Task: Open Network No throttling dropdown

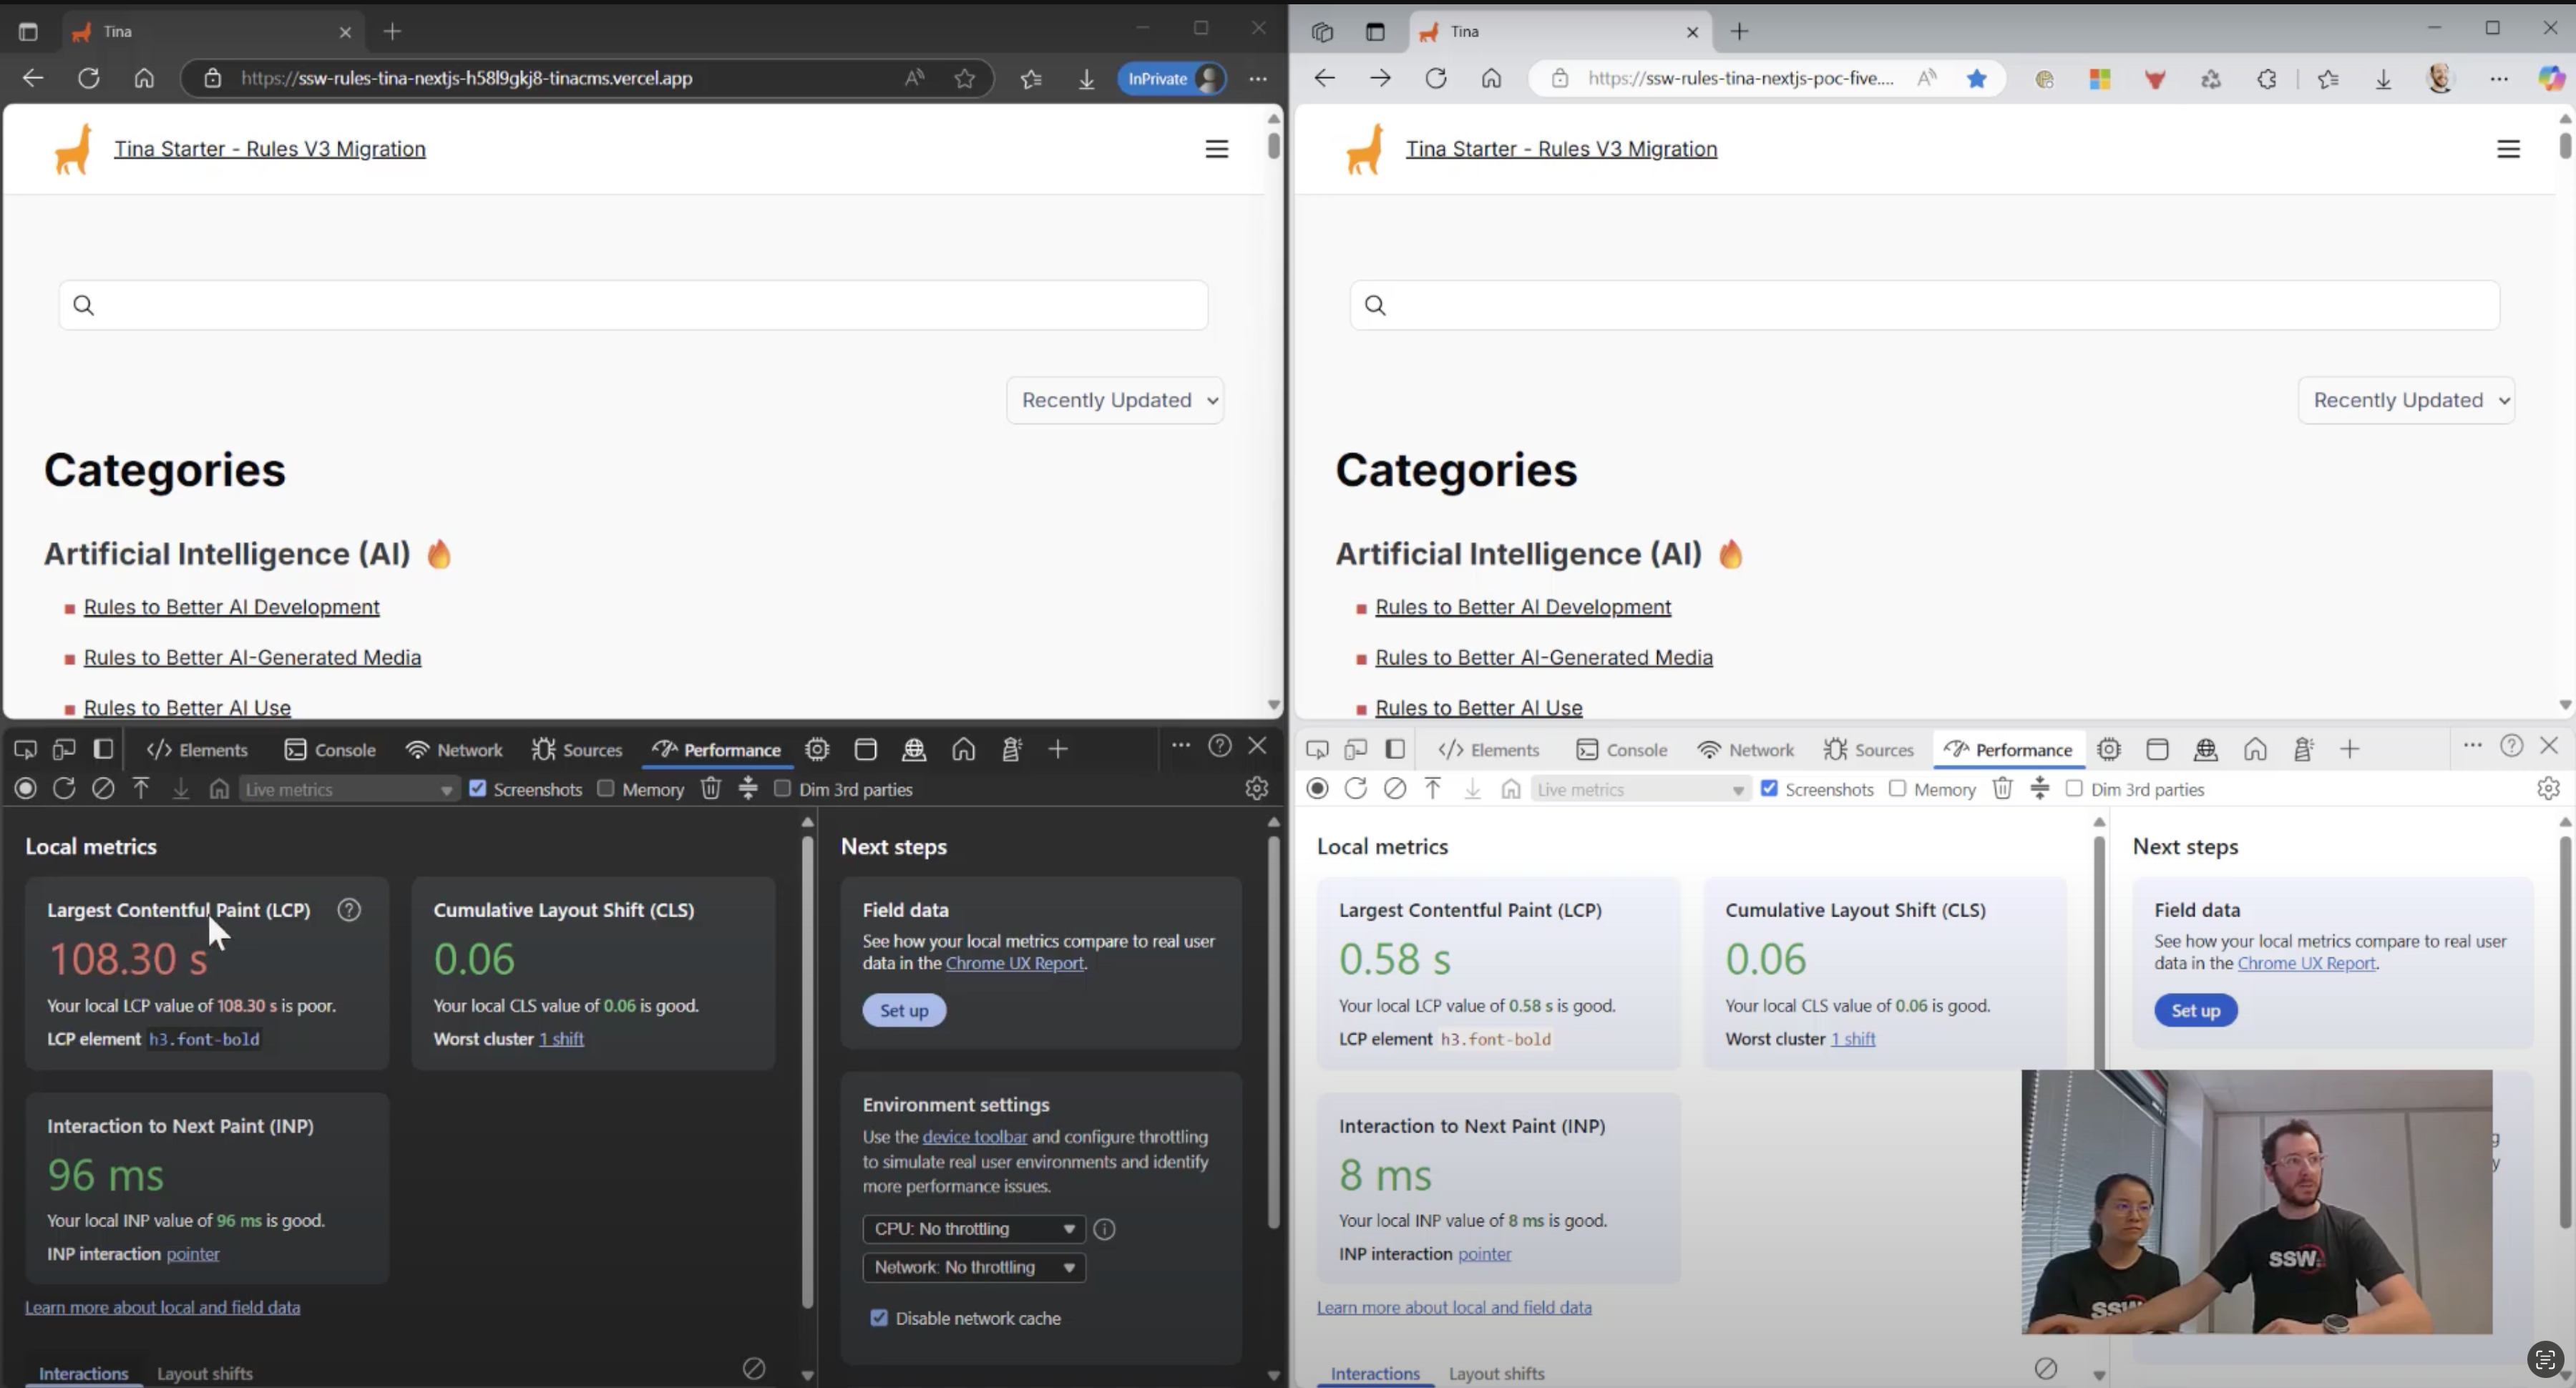Action: (973, 1267)
